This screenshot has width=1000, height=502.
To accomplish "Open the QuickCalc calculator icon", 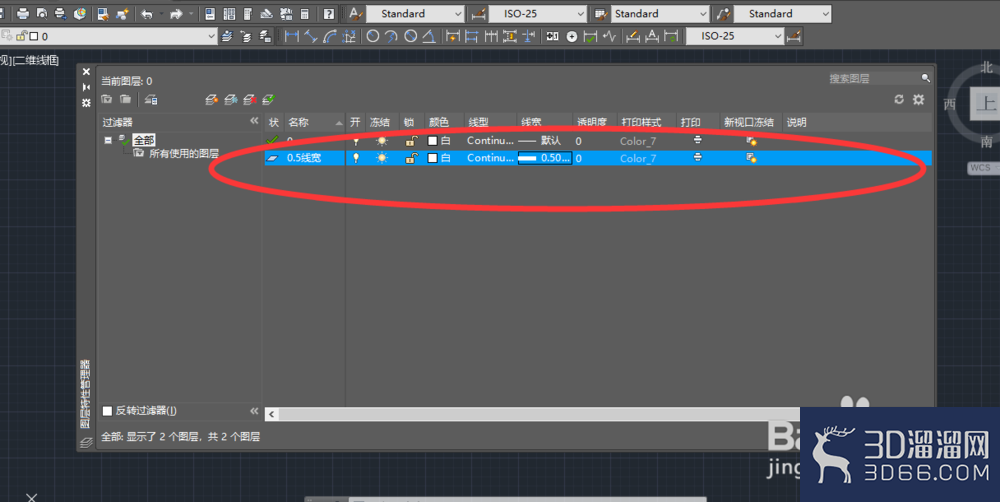I will [305, 13].
